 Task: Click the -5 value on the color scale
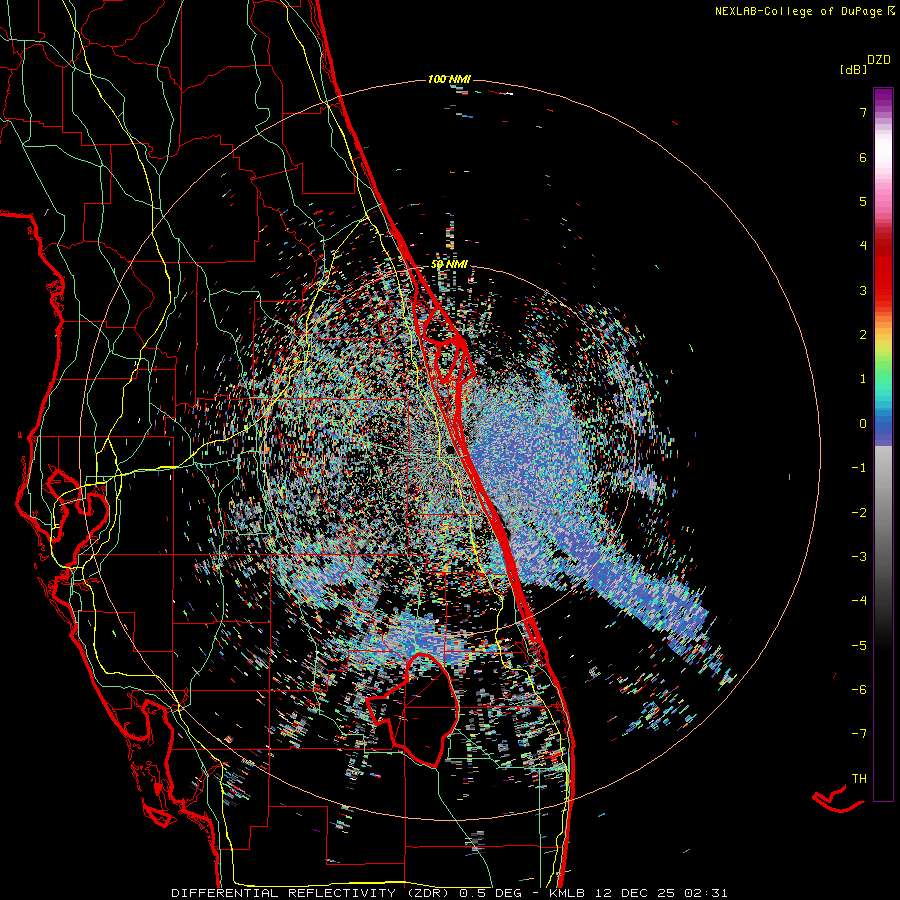pyautogui.click(x=859, y=646)
